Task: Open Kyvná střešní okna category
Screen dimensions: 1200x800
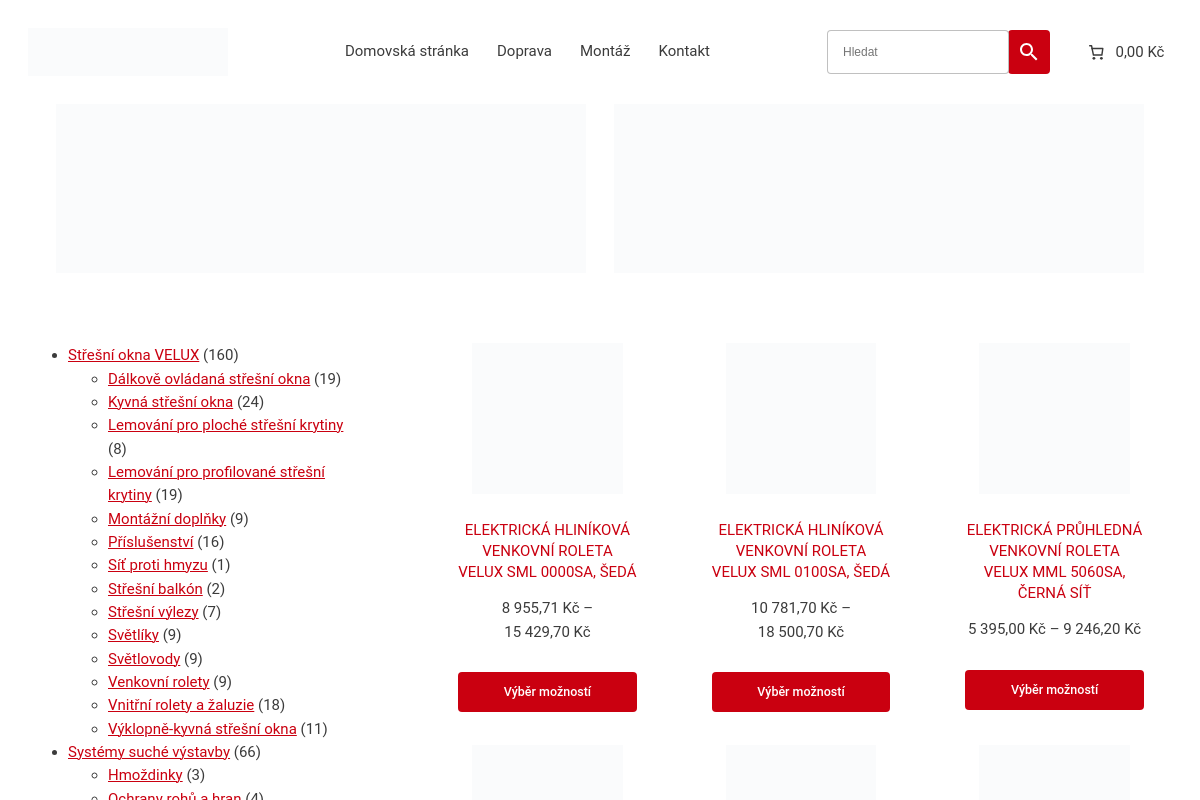Action: (x=170, y=402)
